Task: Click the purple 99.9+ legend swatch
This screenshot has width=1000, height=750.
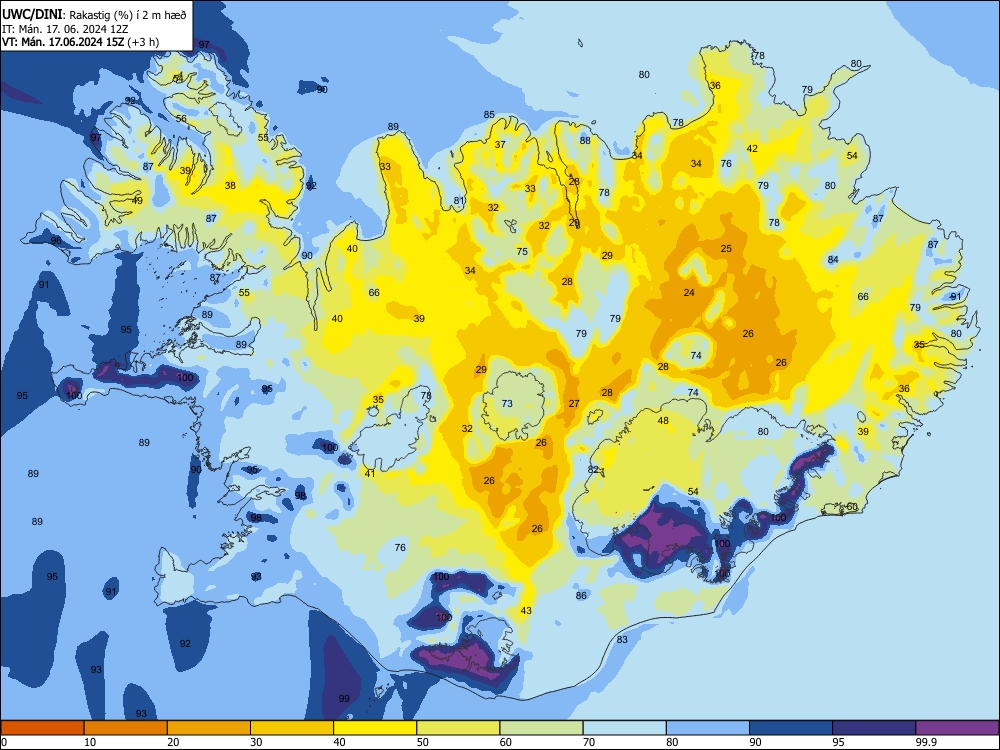Action: coord(957,728)
